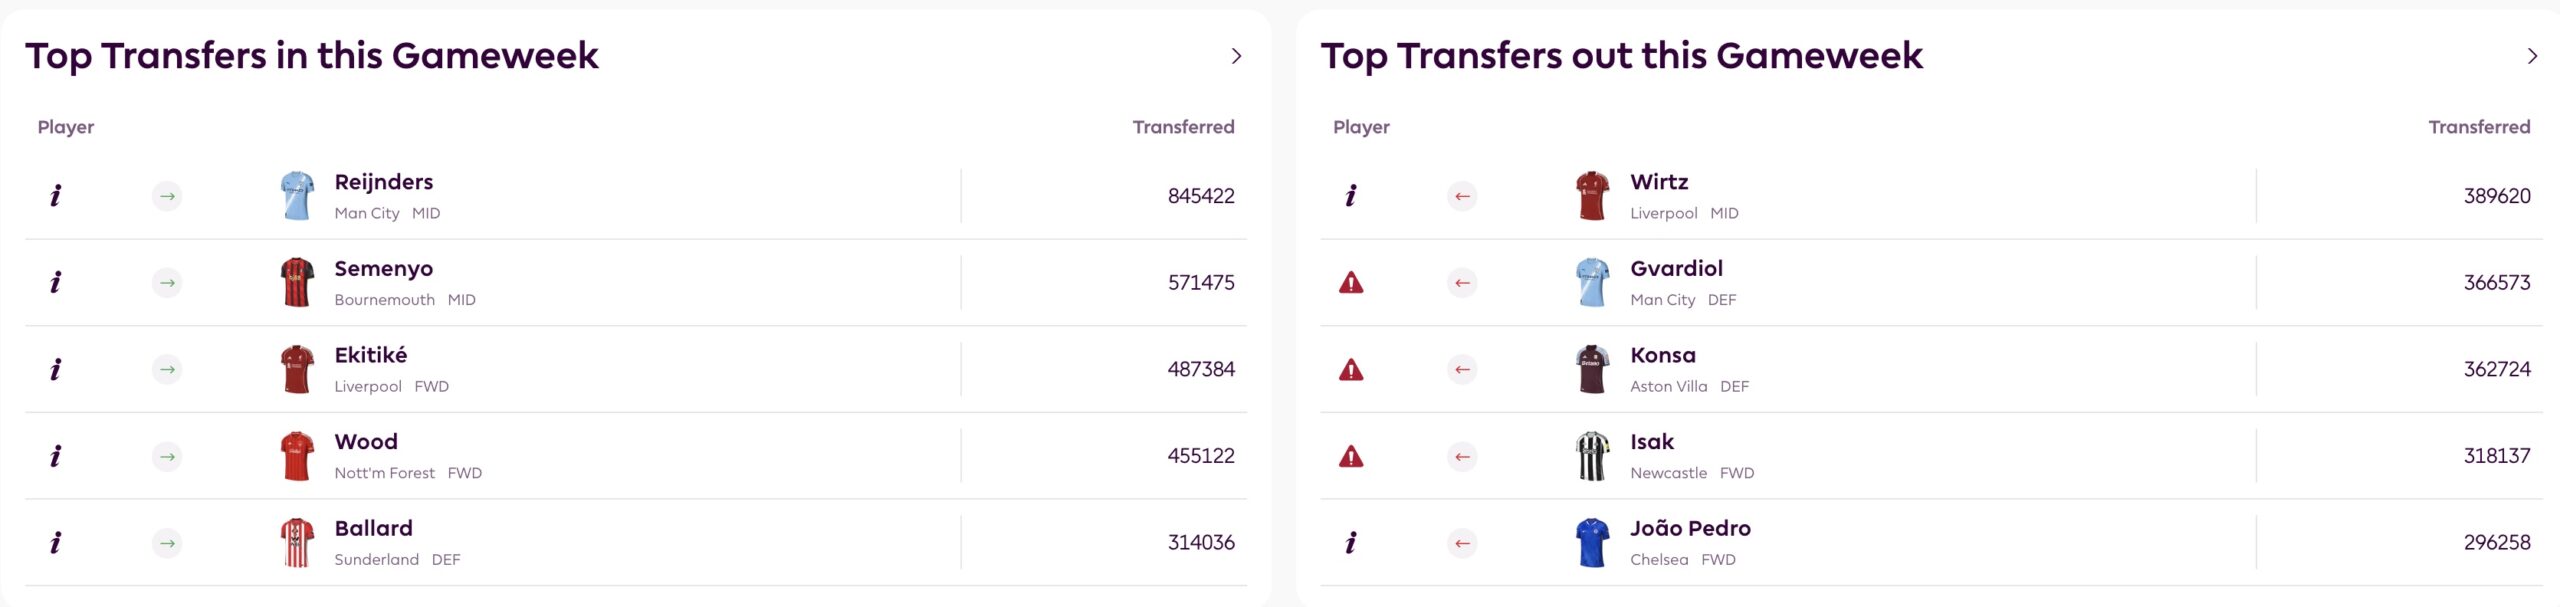Open Wood Nott'm Forest player entry

click(636, 456)
